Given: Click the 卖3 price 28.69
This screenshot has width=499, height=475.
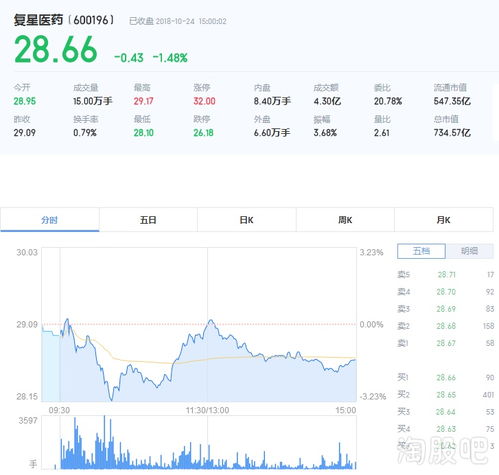Looking at the screenshot, I should coord(446,309).
